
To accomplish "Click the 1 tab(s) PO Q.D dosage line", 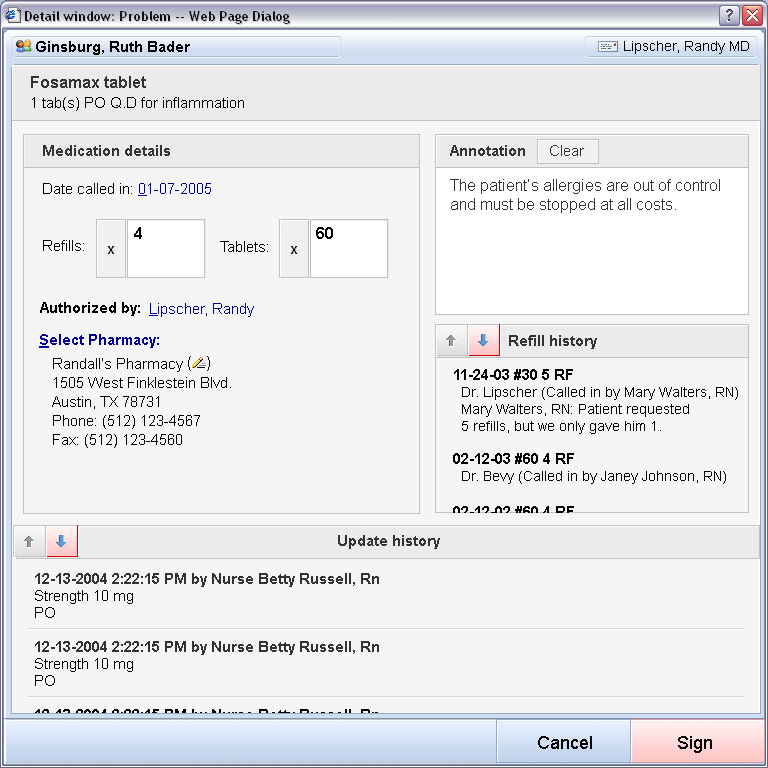I will pyautogui.click(x=138, y=103).
